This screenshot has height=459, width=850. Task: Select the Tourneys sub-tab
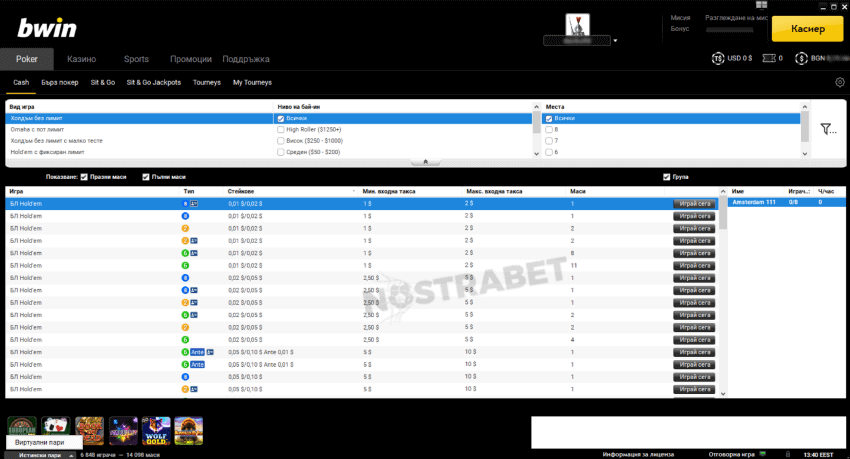207,82
